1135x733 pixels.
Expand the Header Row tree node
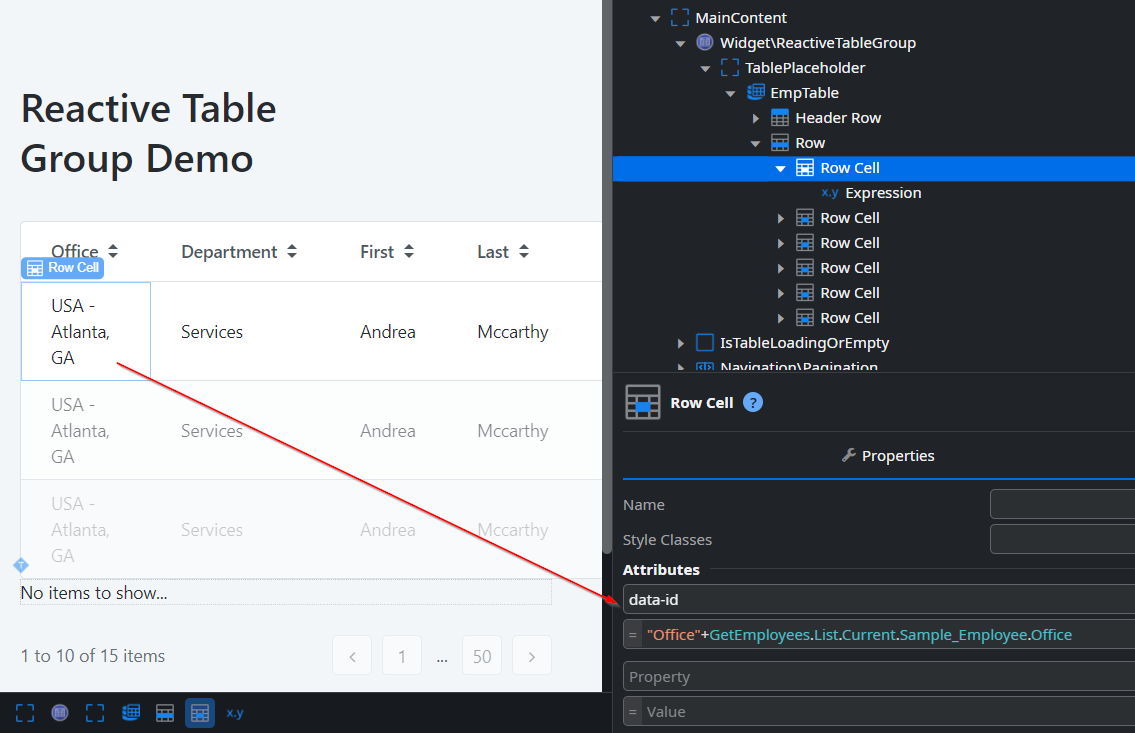757,117
